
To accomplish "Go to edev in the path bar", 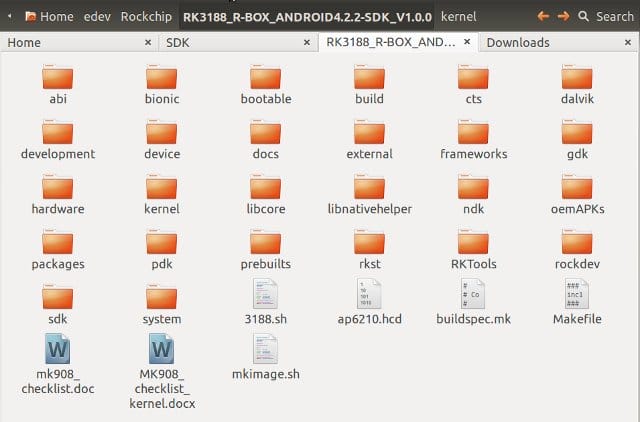I will [x=97, y=17].
